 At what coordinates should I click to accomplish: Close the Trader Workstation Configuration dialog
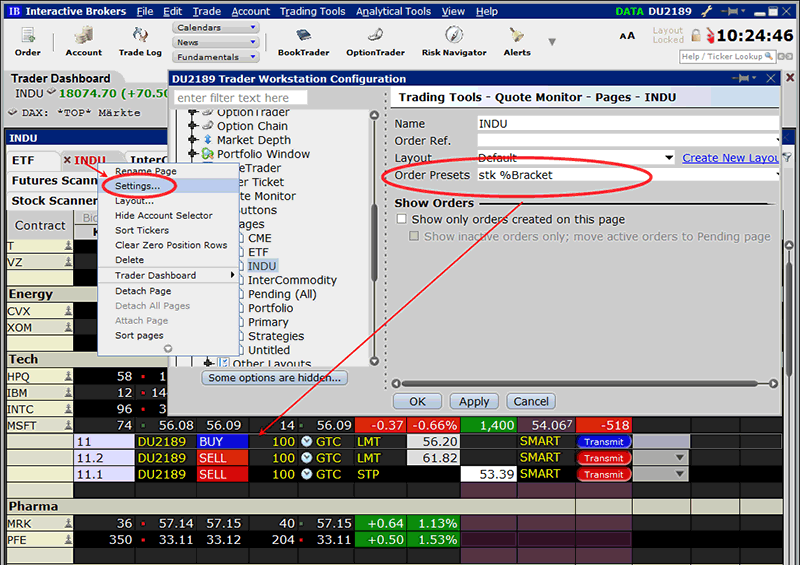771,78
